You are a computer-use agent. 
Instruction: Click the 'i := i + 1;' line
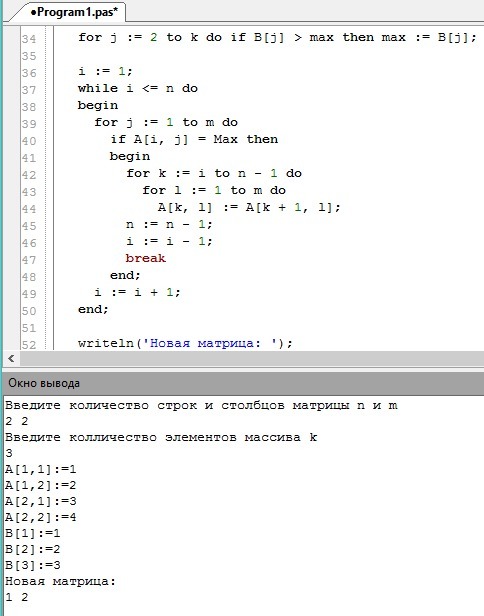click(137, 292)
